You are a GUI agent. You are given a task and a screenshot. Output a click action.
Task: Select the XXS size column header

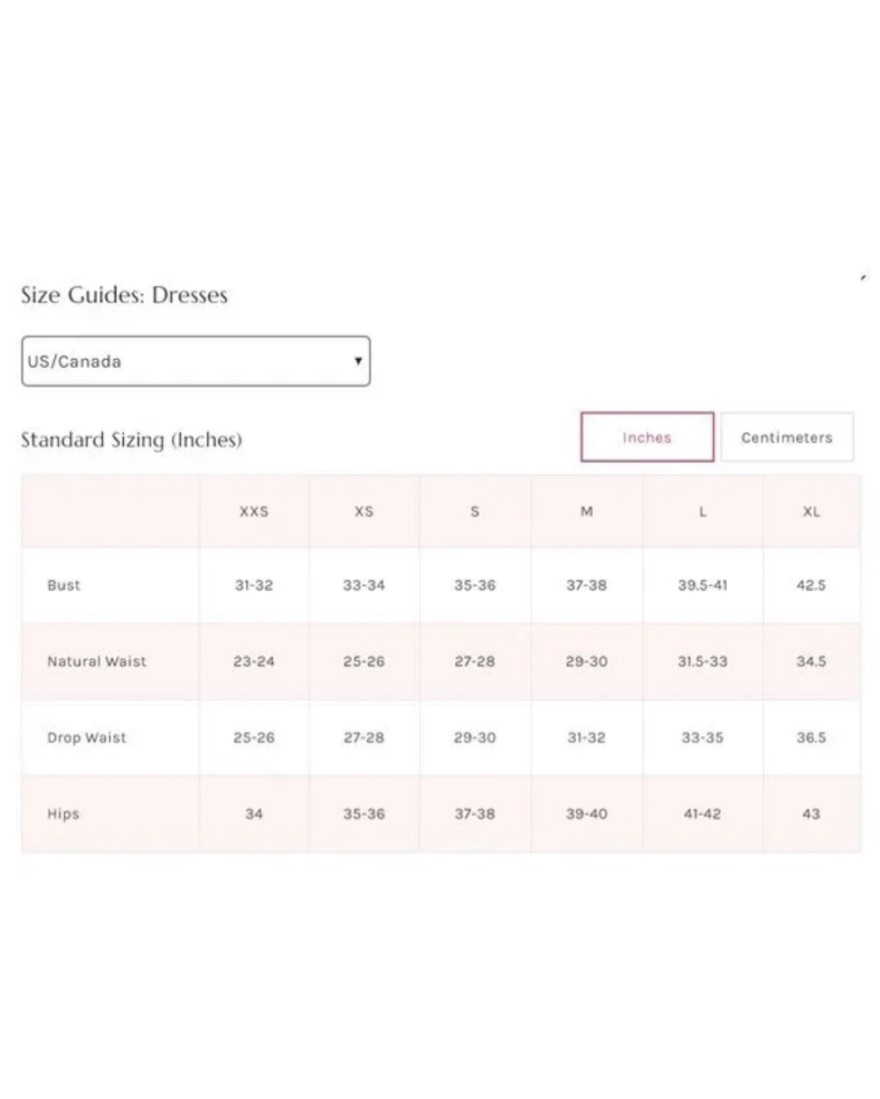pos(254,512)
